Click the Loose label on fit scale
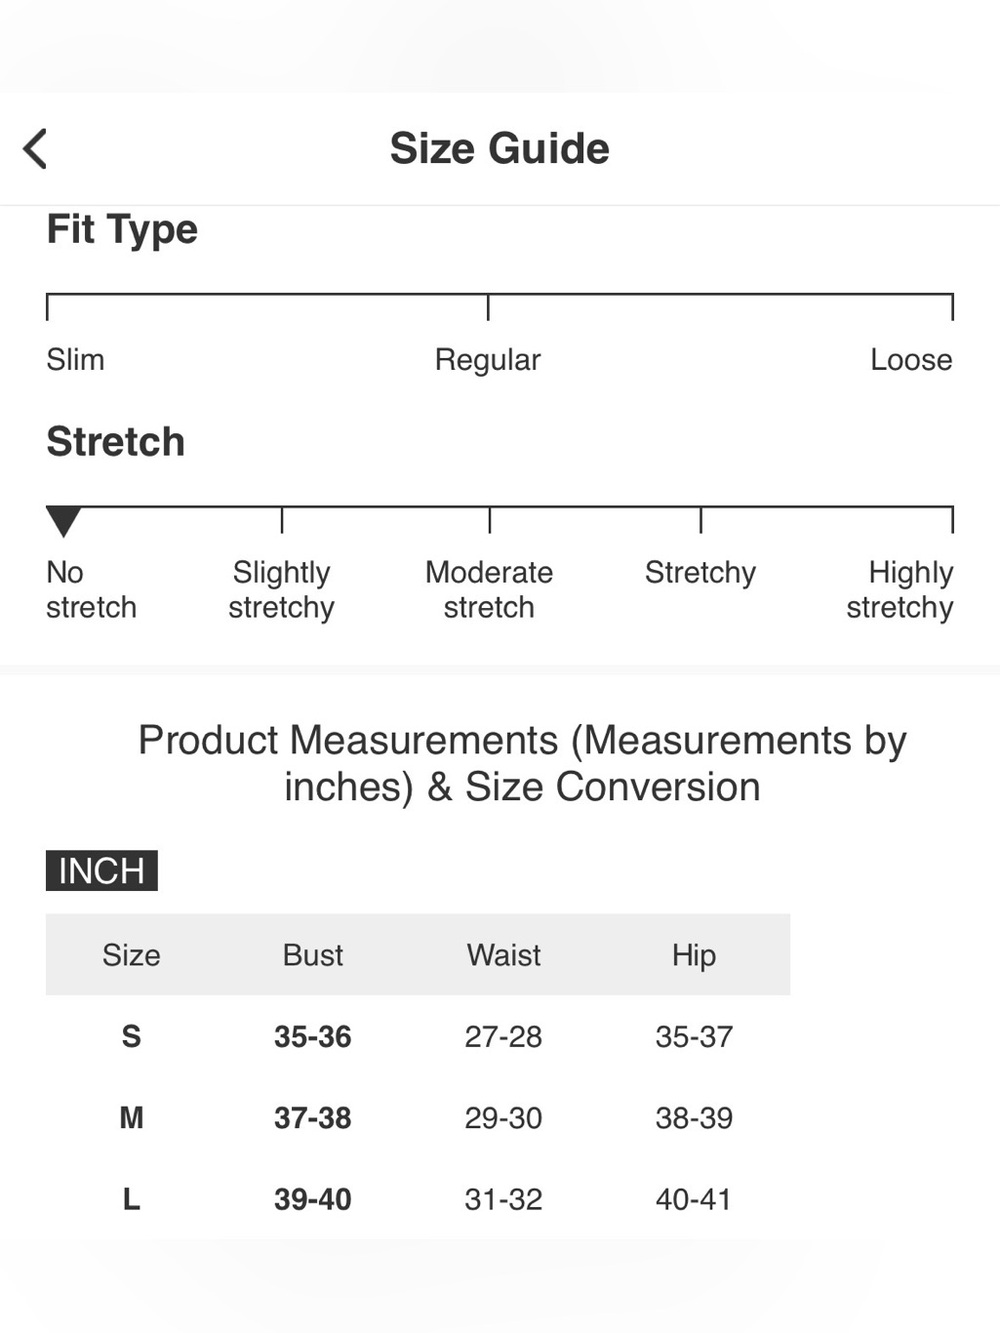This screenshot has width=1000, height=1333. [x=911, y=359]
